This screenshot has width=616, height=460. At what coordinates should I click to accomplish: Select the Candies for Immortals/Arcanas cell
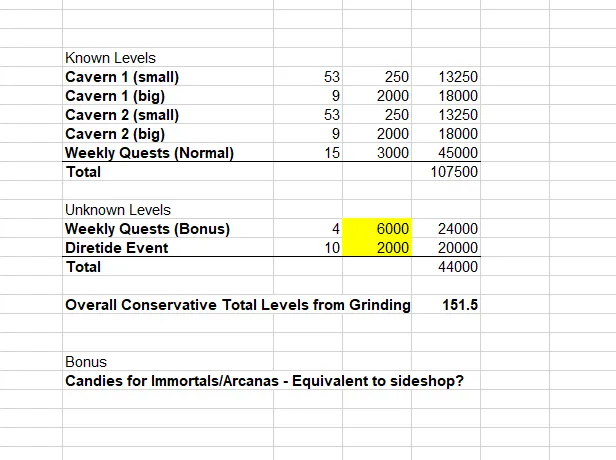[x=264, y=381]
